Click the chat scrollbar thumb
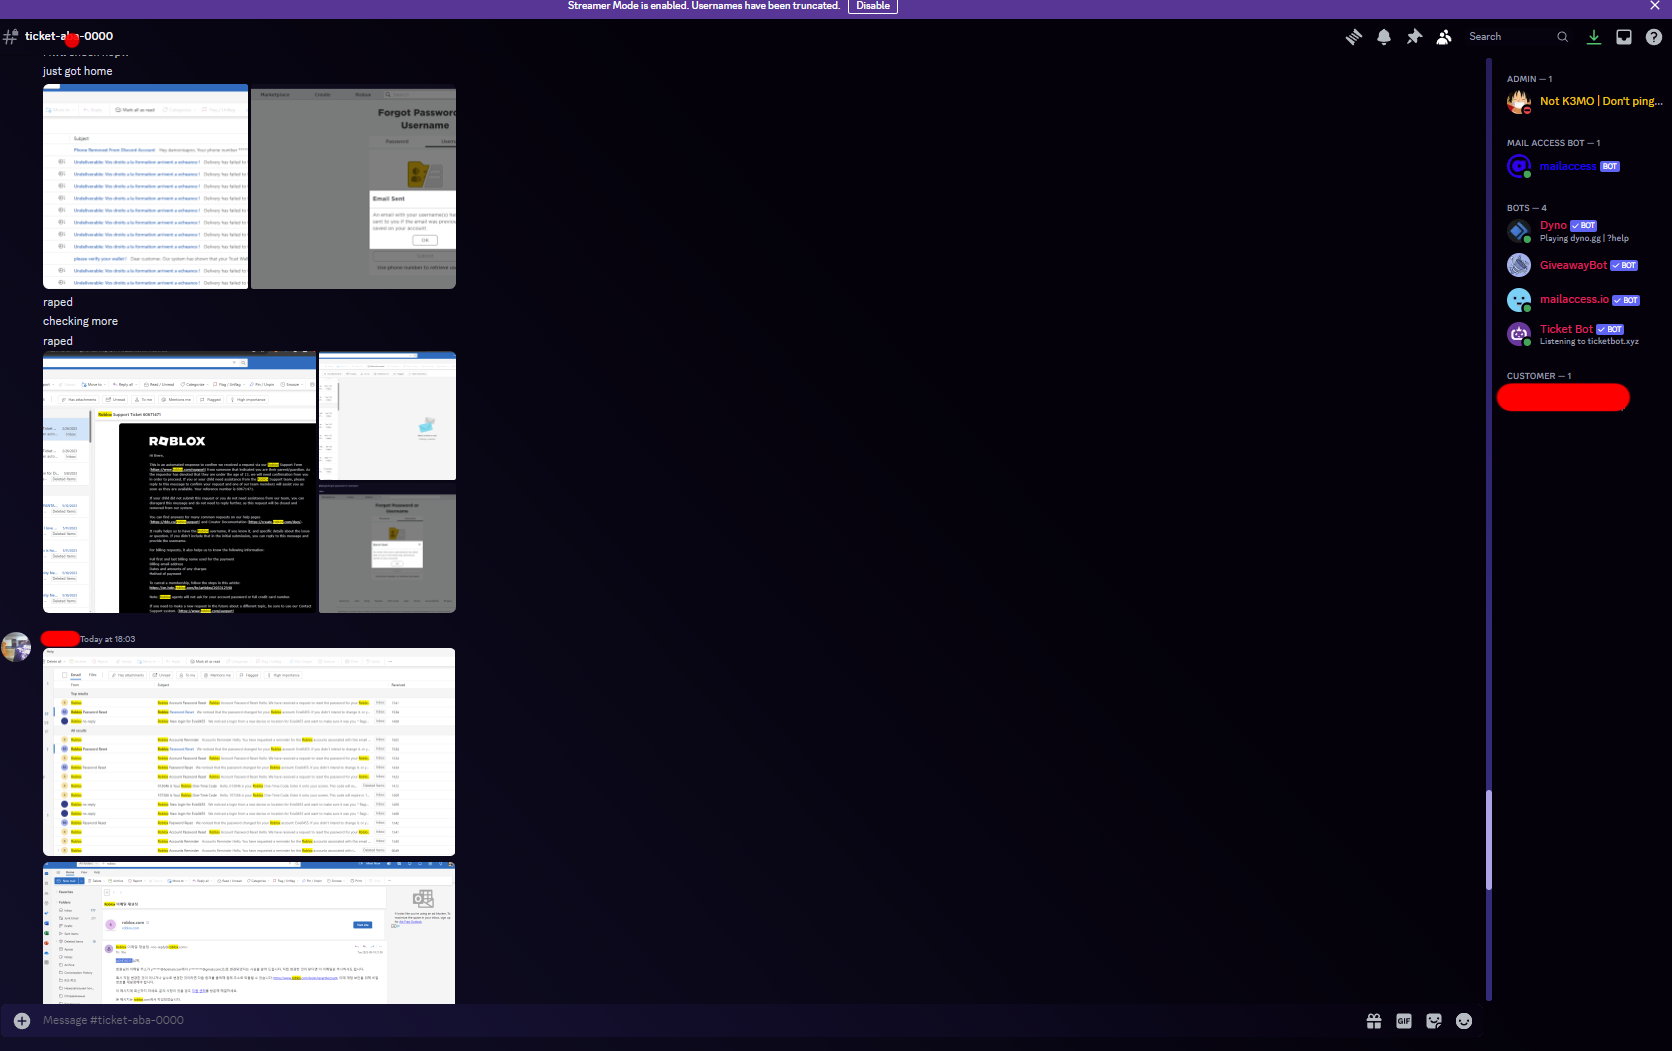Screen dimensions: 1672x1051 click(x=1489, y=840)
